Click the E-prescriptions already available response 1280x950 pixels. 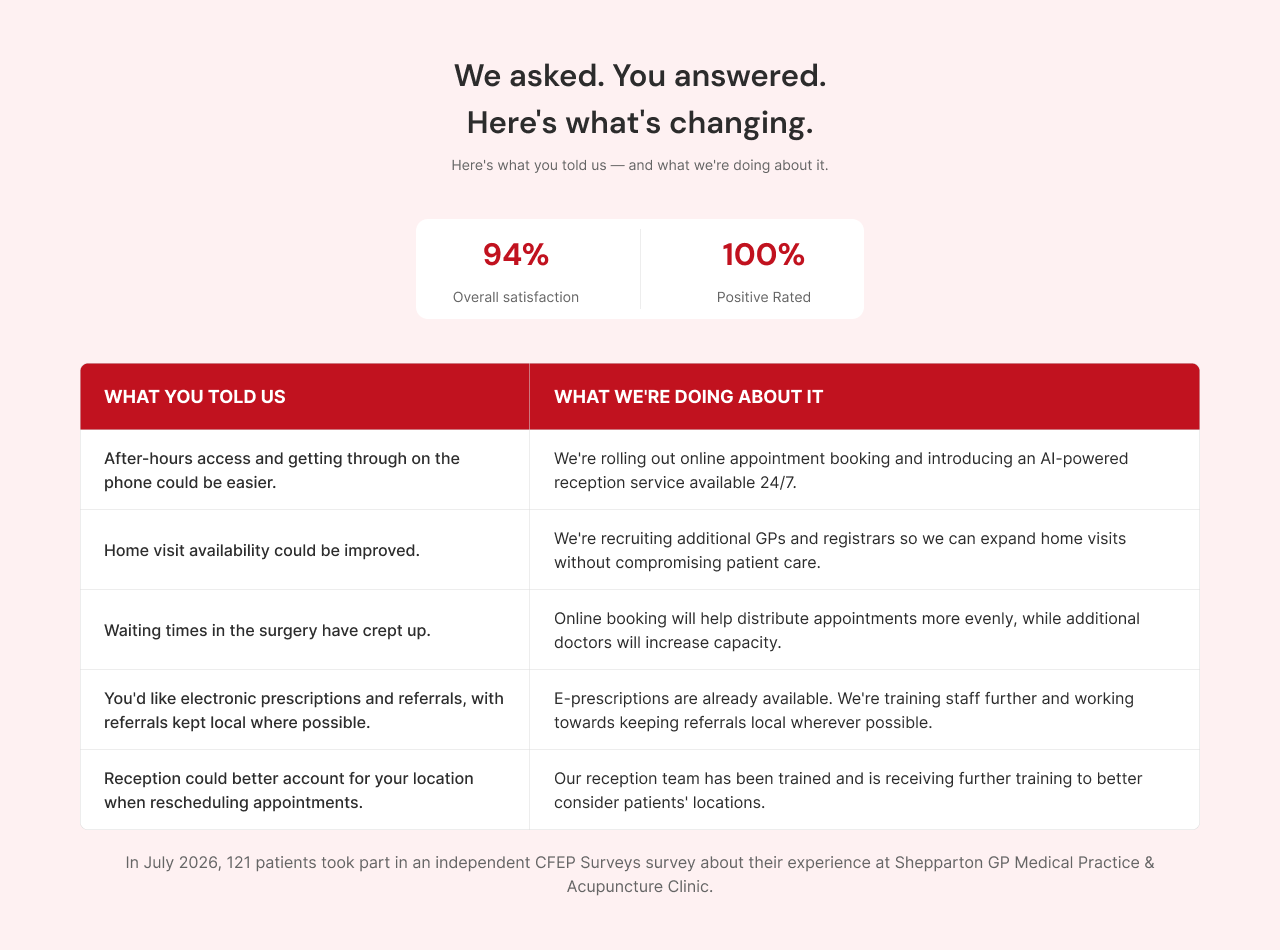pos(865,710)
